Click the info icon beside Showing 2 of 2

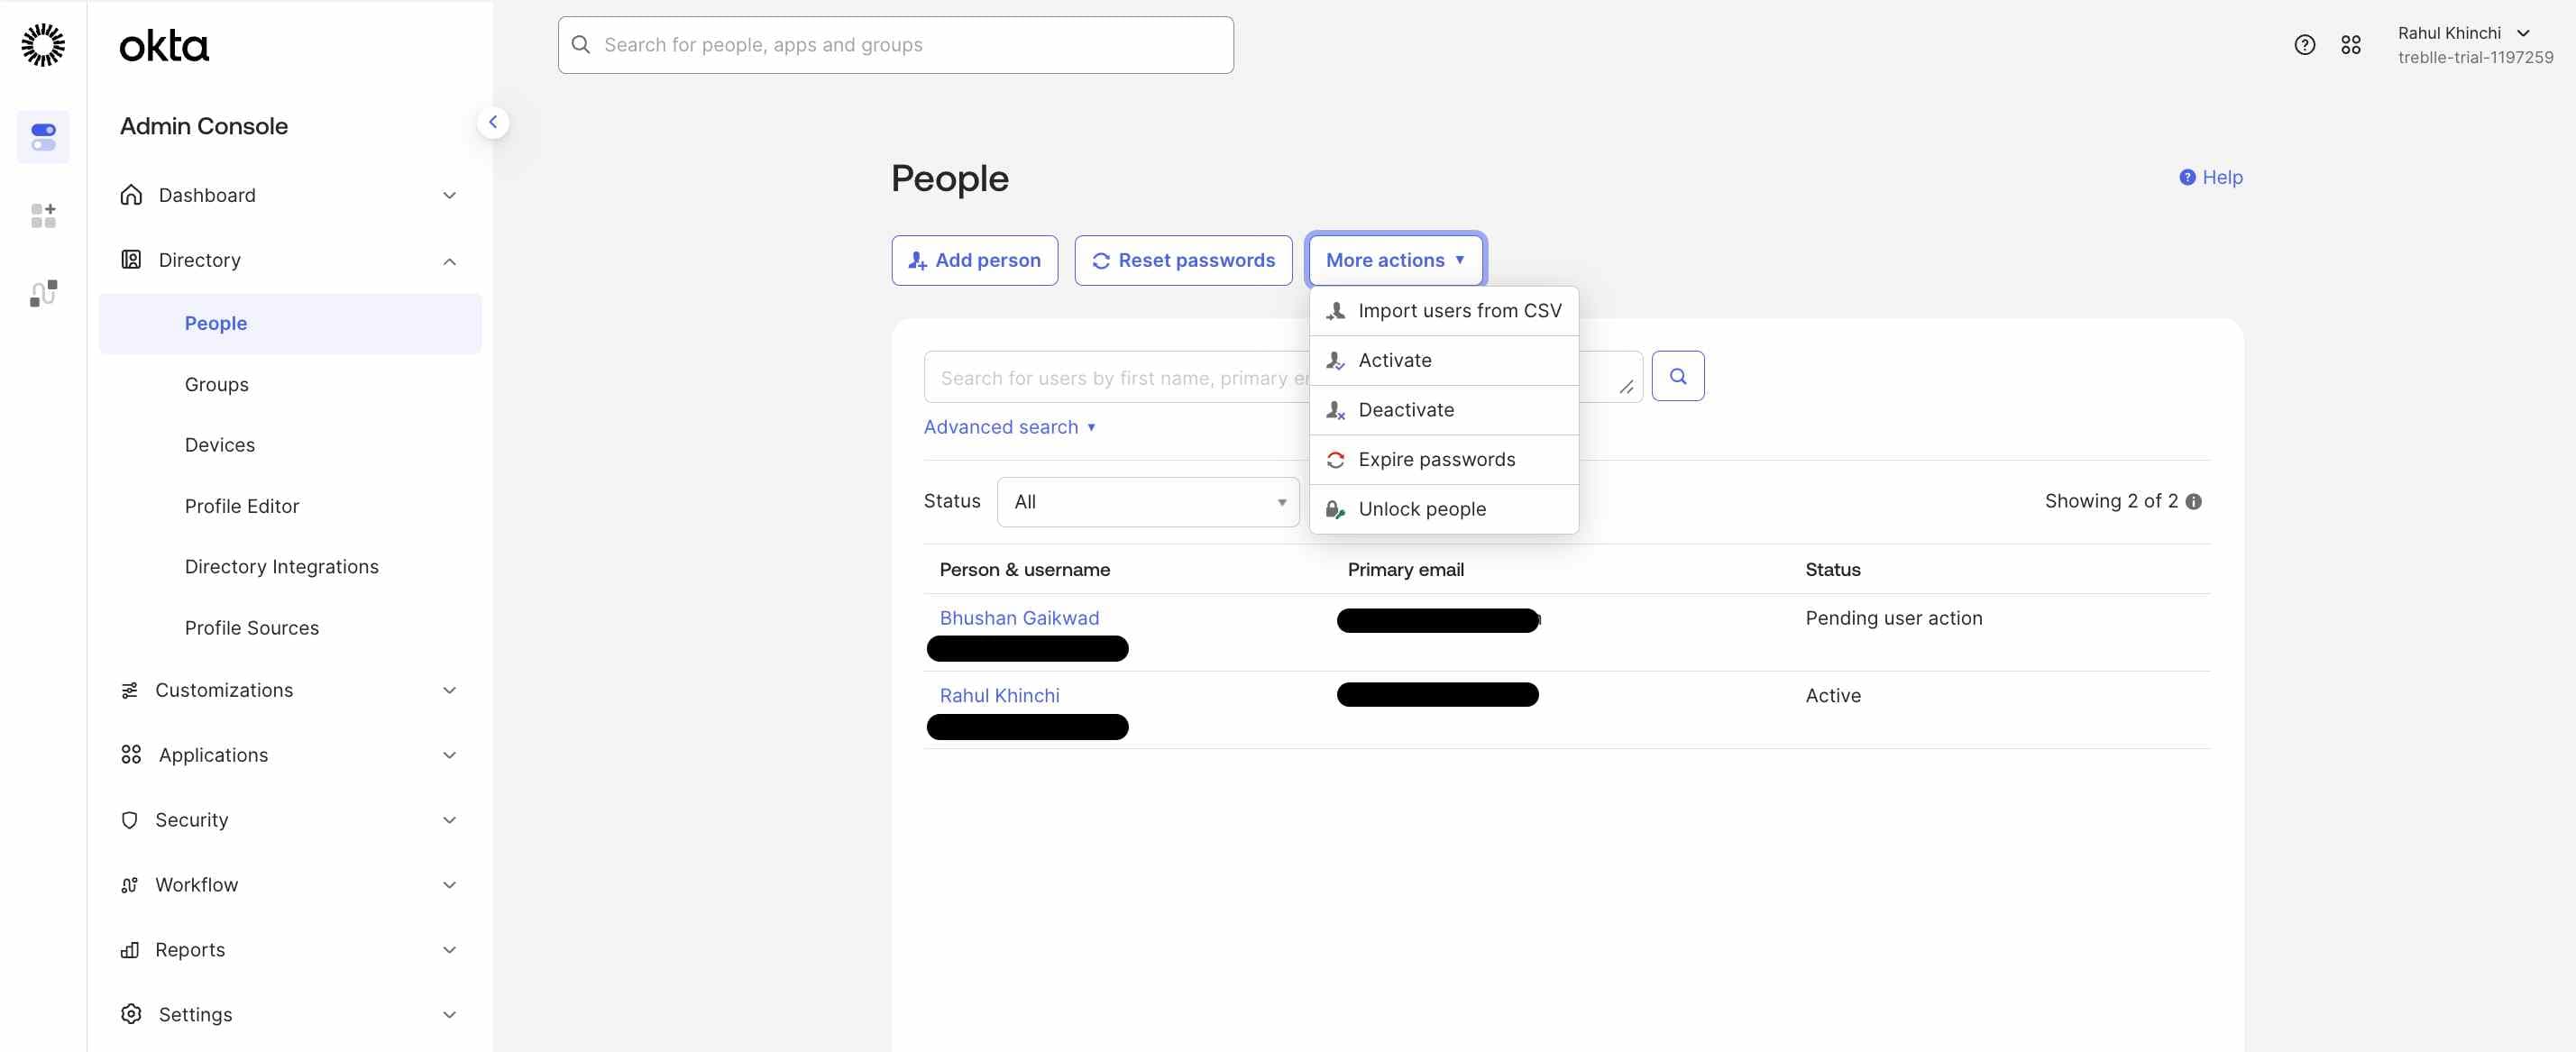point(2193,502)
